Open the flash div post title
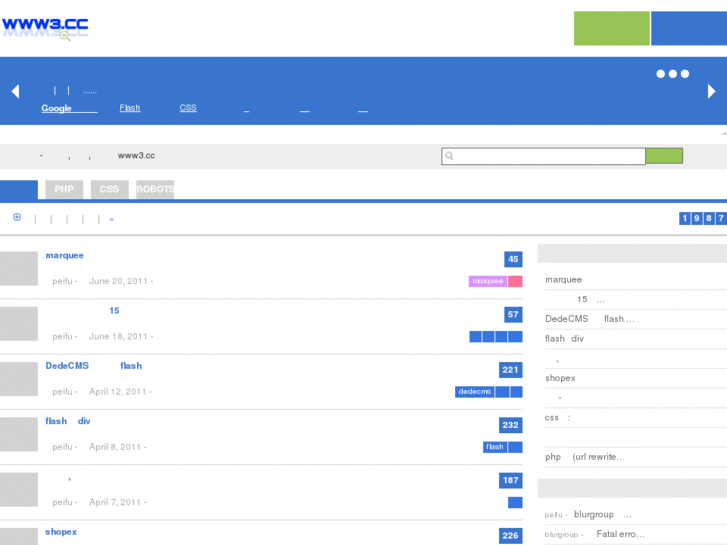This screenshot has width=727, height=545. [x=68, y=421]
